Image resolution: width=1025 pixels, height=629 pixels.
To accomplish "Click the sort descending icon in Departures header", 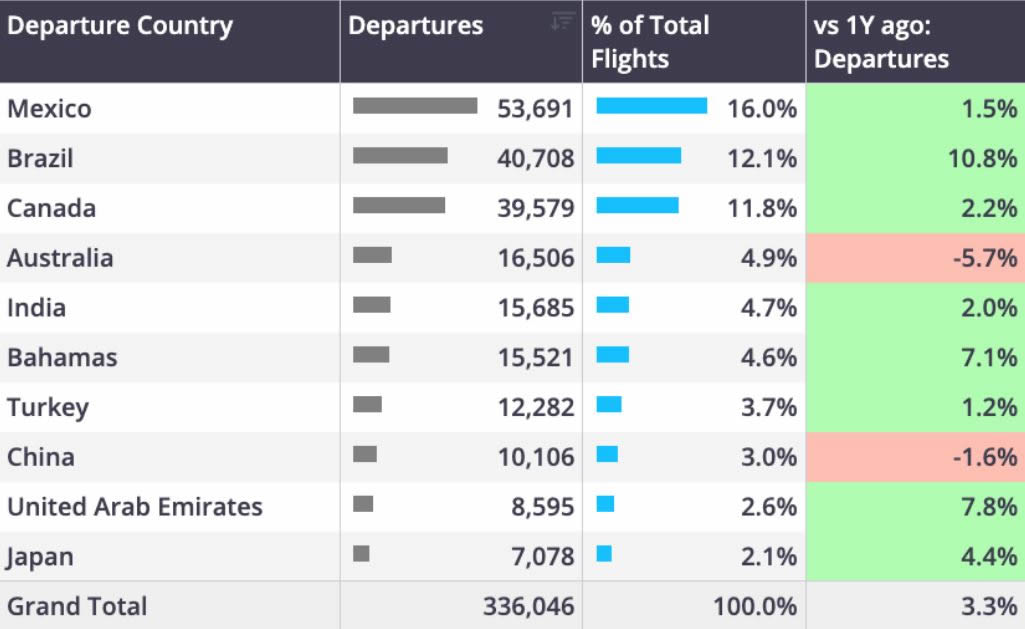I will coord(563,22).
